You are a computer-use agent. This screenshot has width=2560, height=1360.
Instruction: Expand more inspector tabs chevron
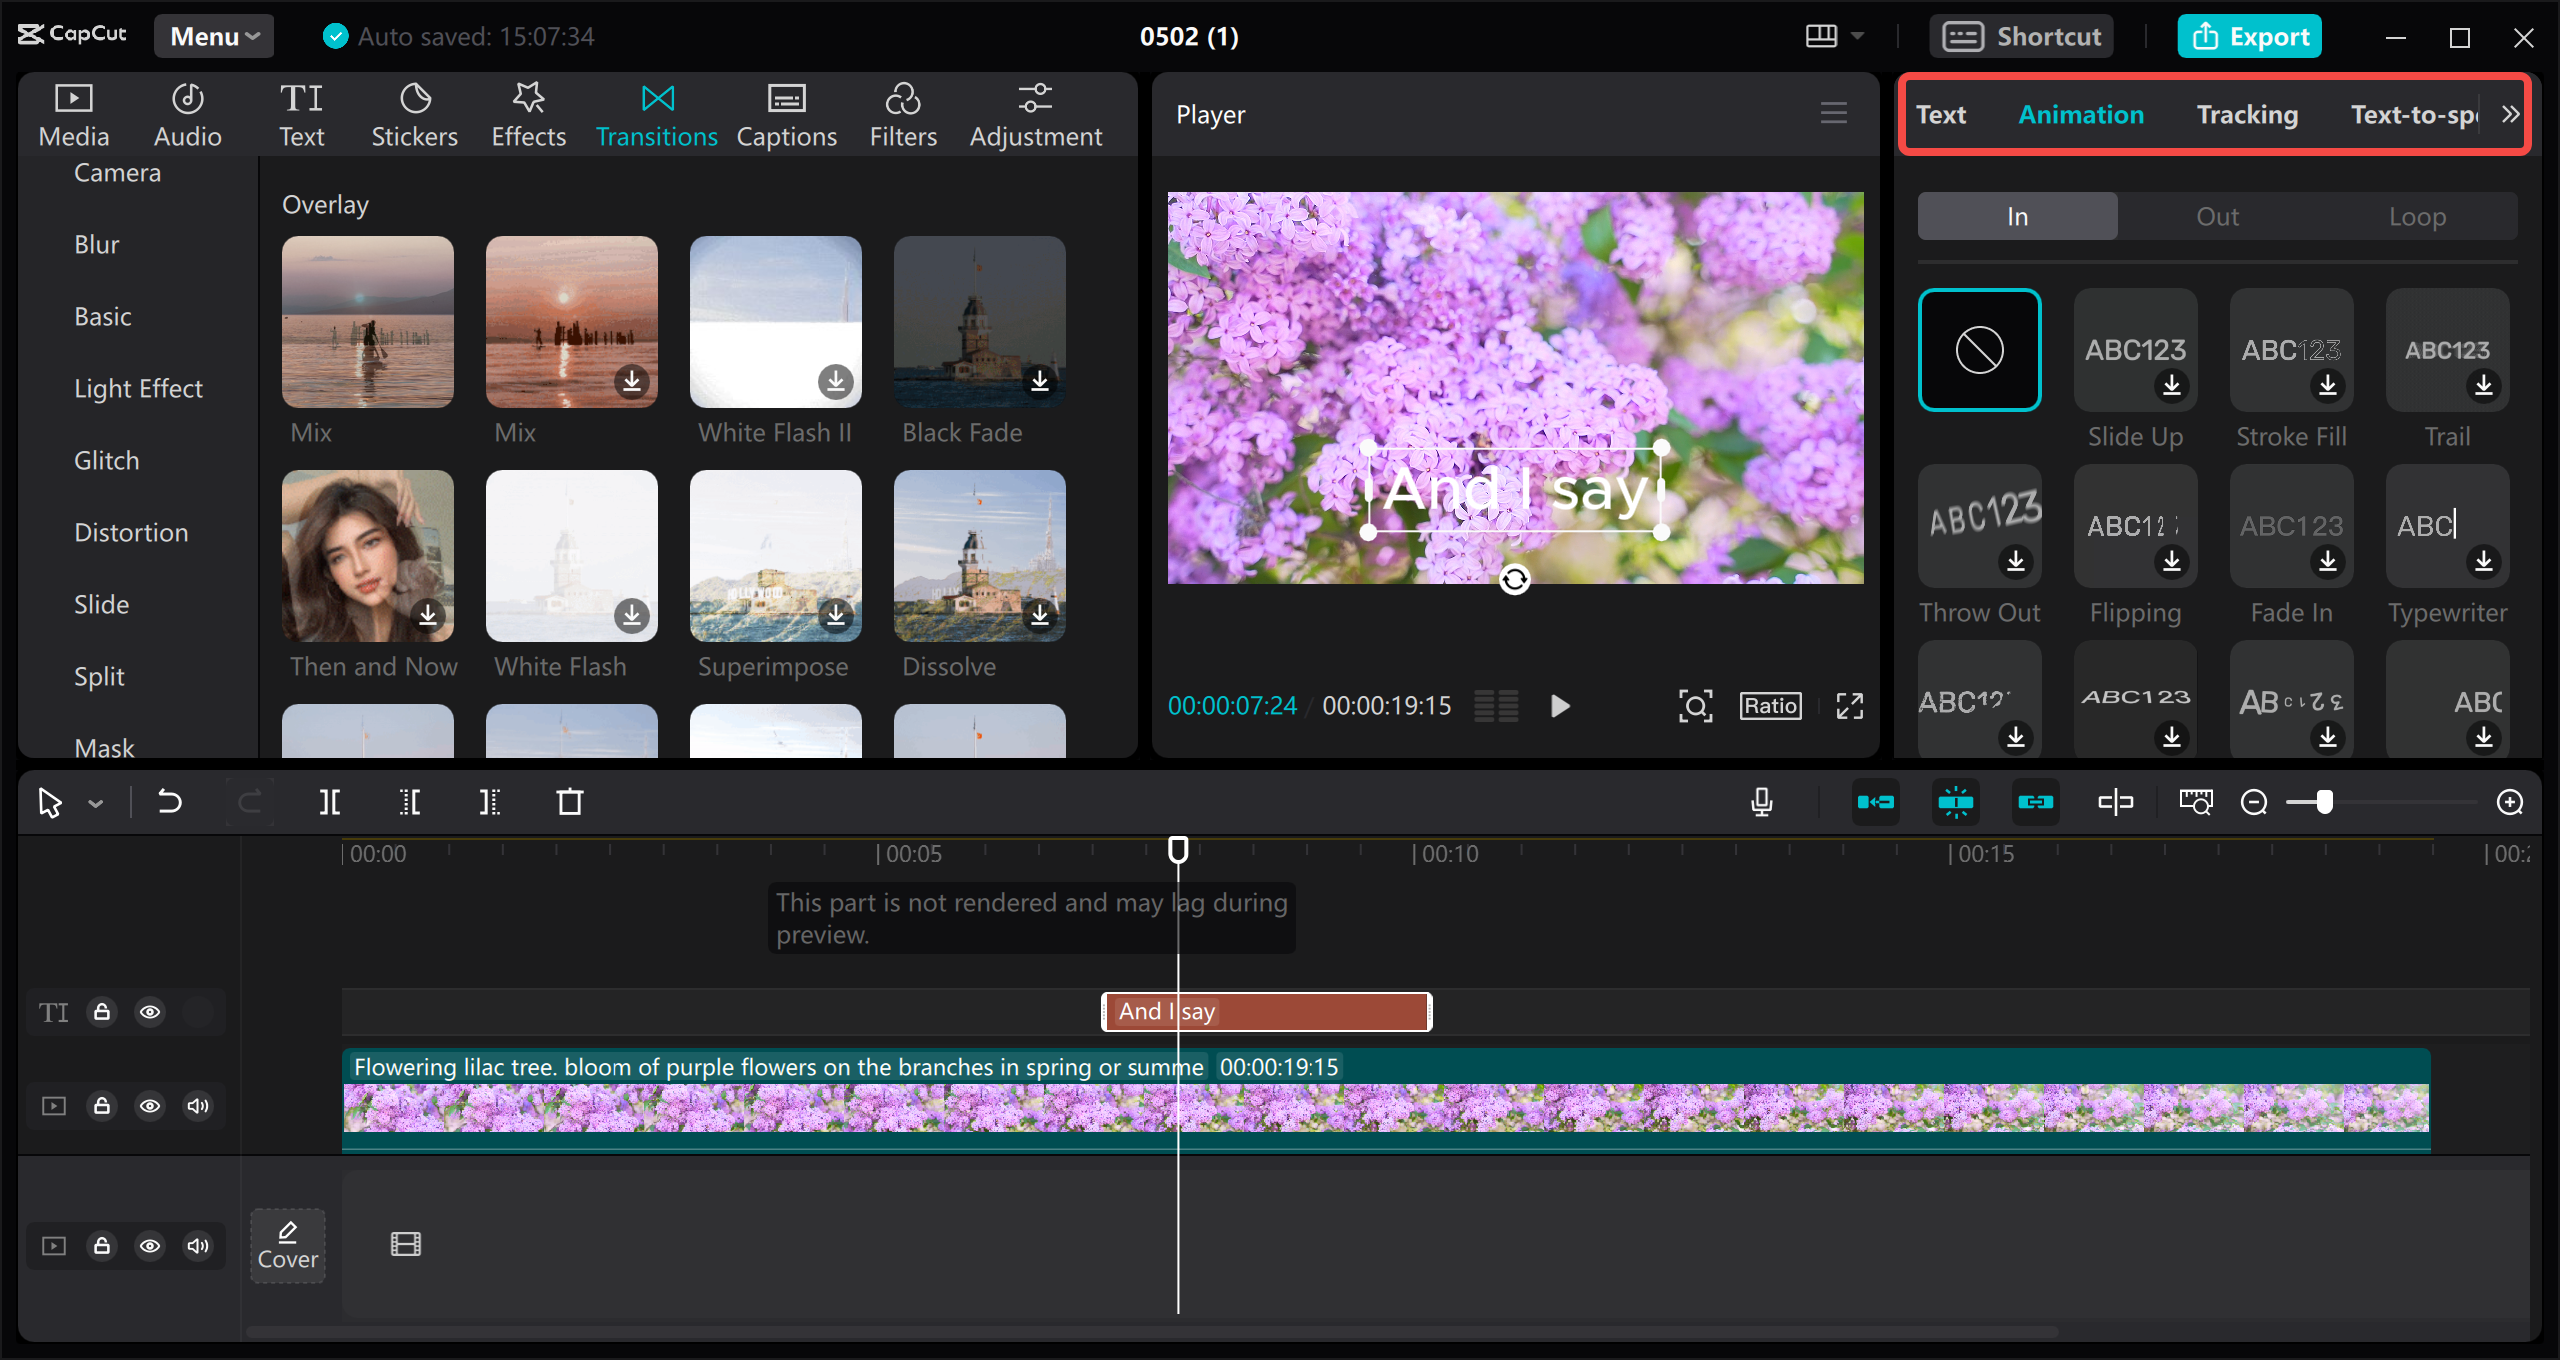click(x=2510, y=114)
